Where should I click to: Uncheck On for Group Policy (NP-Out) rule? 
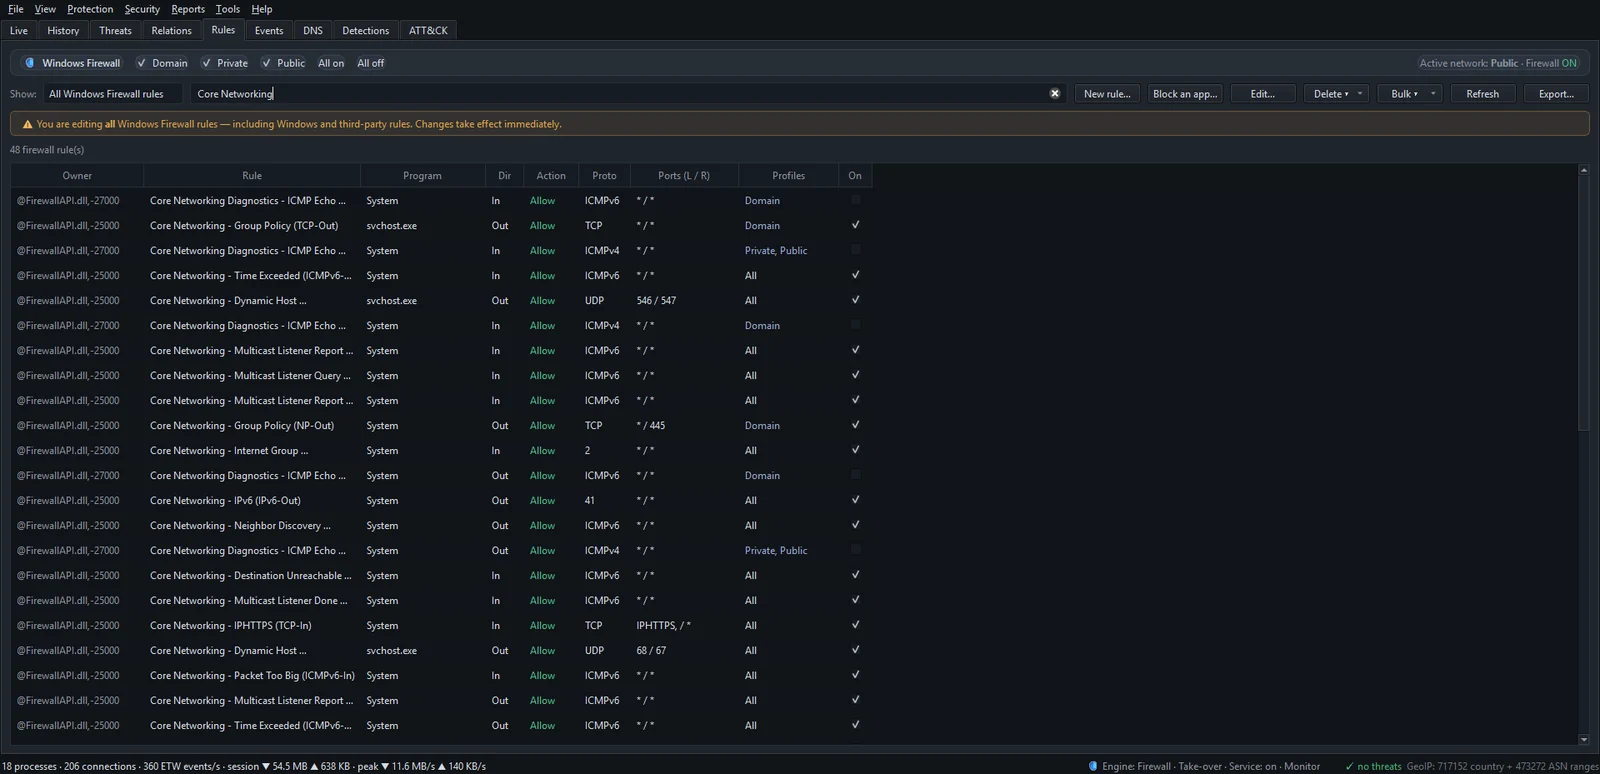click(x=855, y=425)
